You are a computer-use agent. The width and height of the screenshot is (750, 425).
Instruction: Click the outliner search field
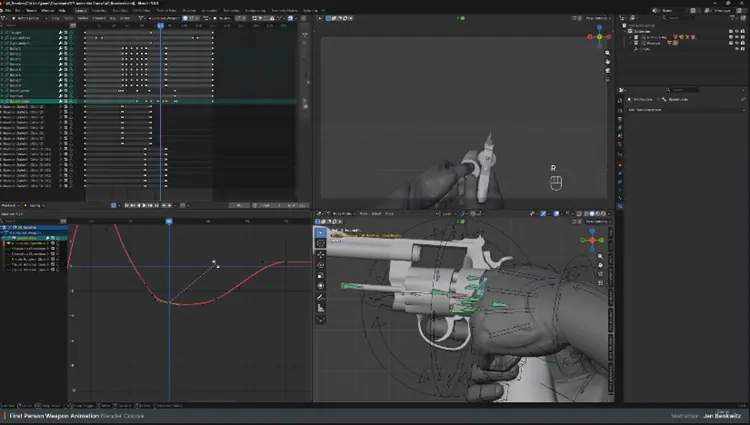pos(678,18)
